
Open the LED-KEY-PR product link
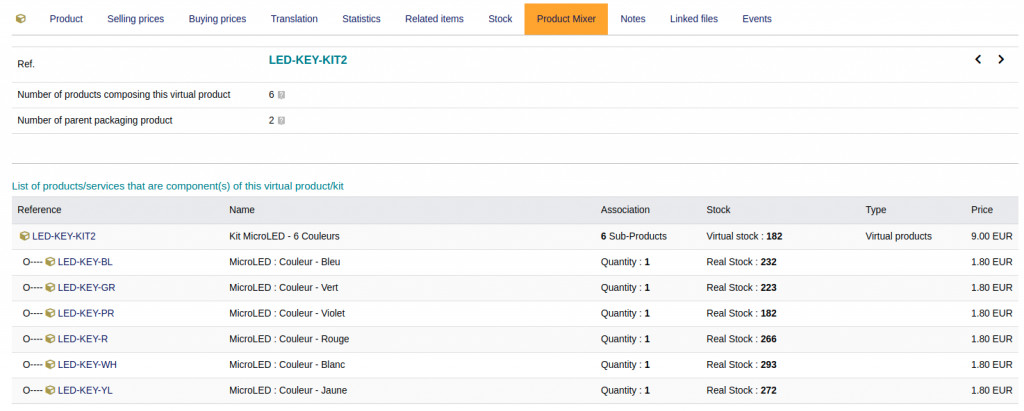(86, 314)
